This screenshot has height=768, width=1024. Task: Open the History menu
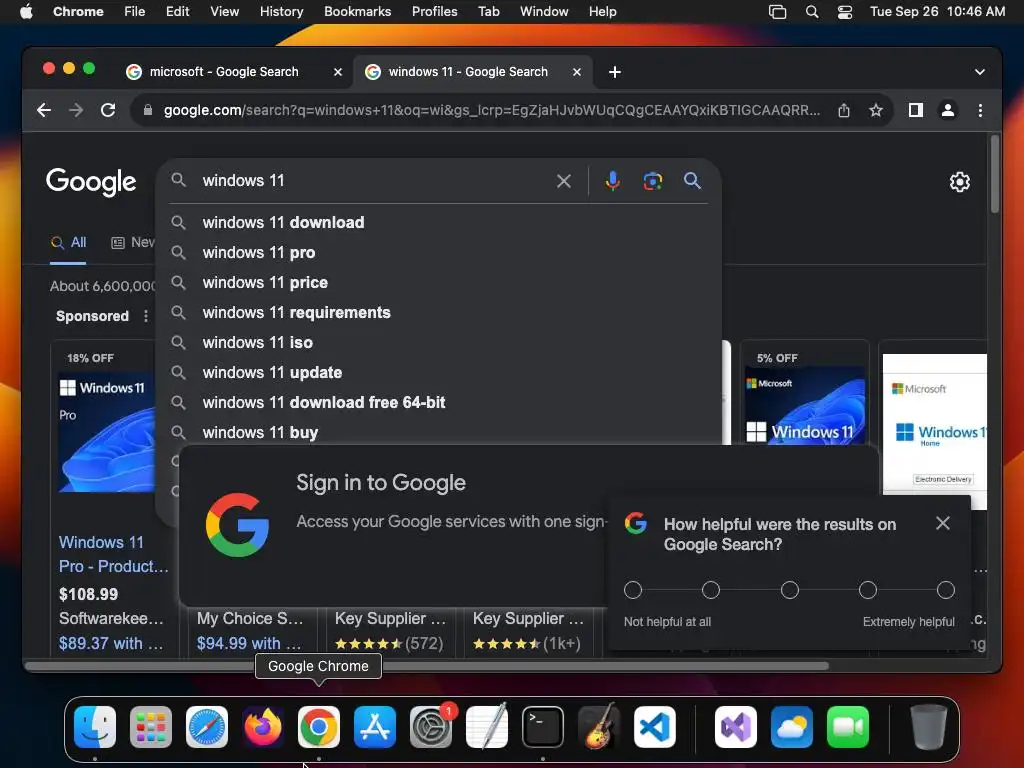281,11
